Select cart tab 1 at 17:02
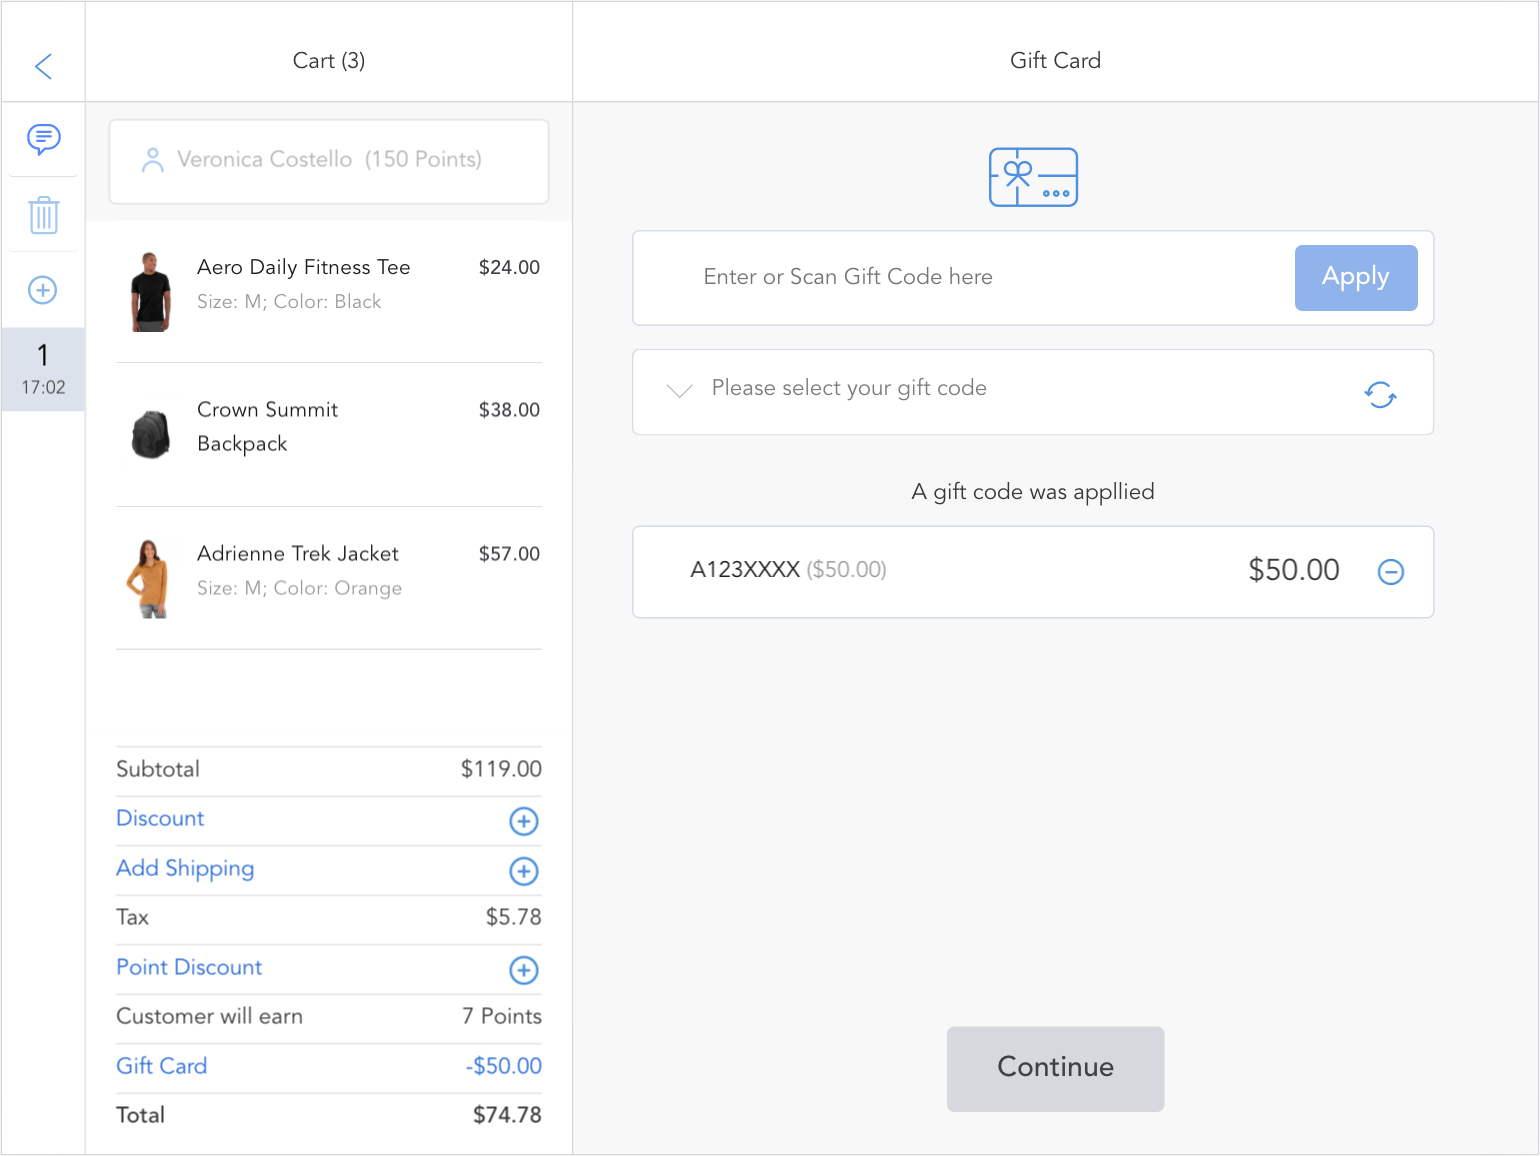 43,369
